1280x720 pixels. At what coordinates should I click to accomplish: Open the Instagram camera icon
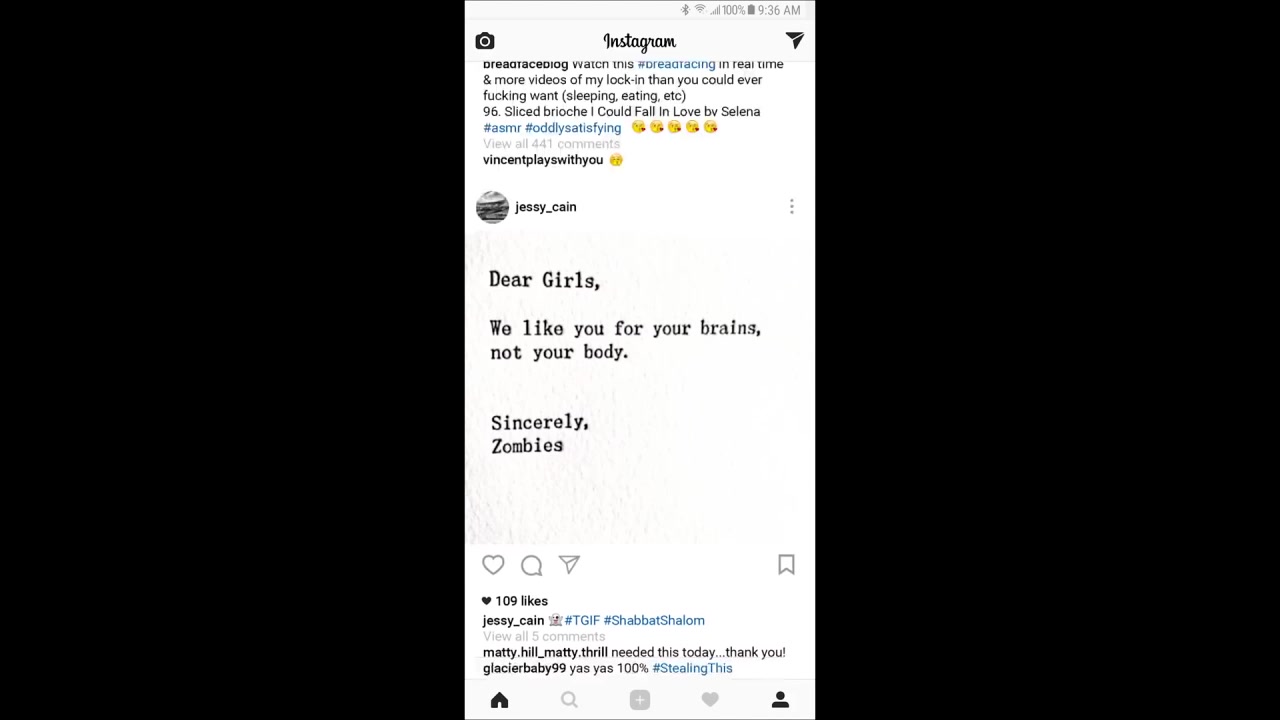tap(485, 41)
